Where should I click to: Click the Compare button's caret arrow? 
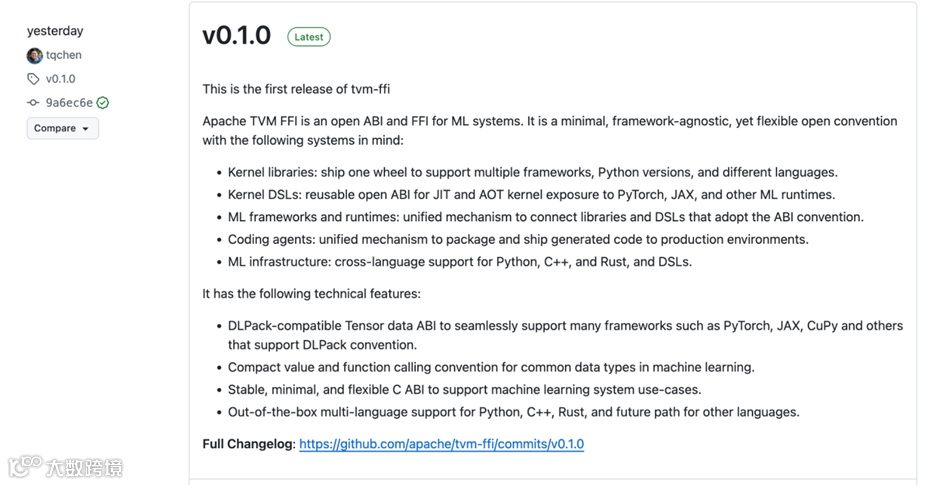click(x=86, y=129)
